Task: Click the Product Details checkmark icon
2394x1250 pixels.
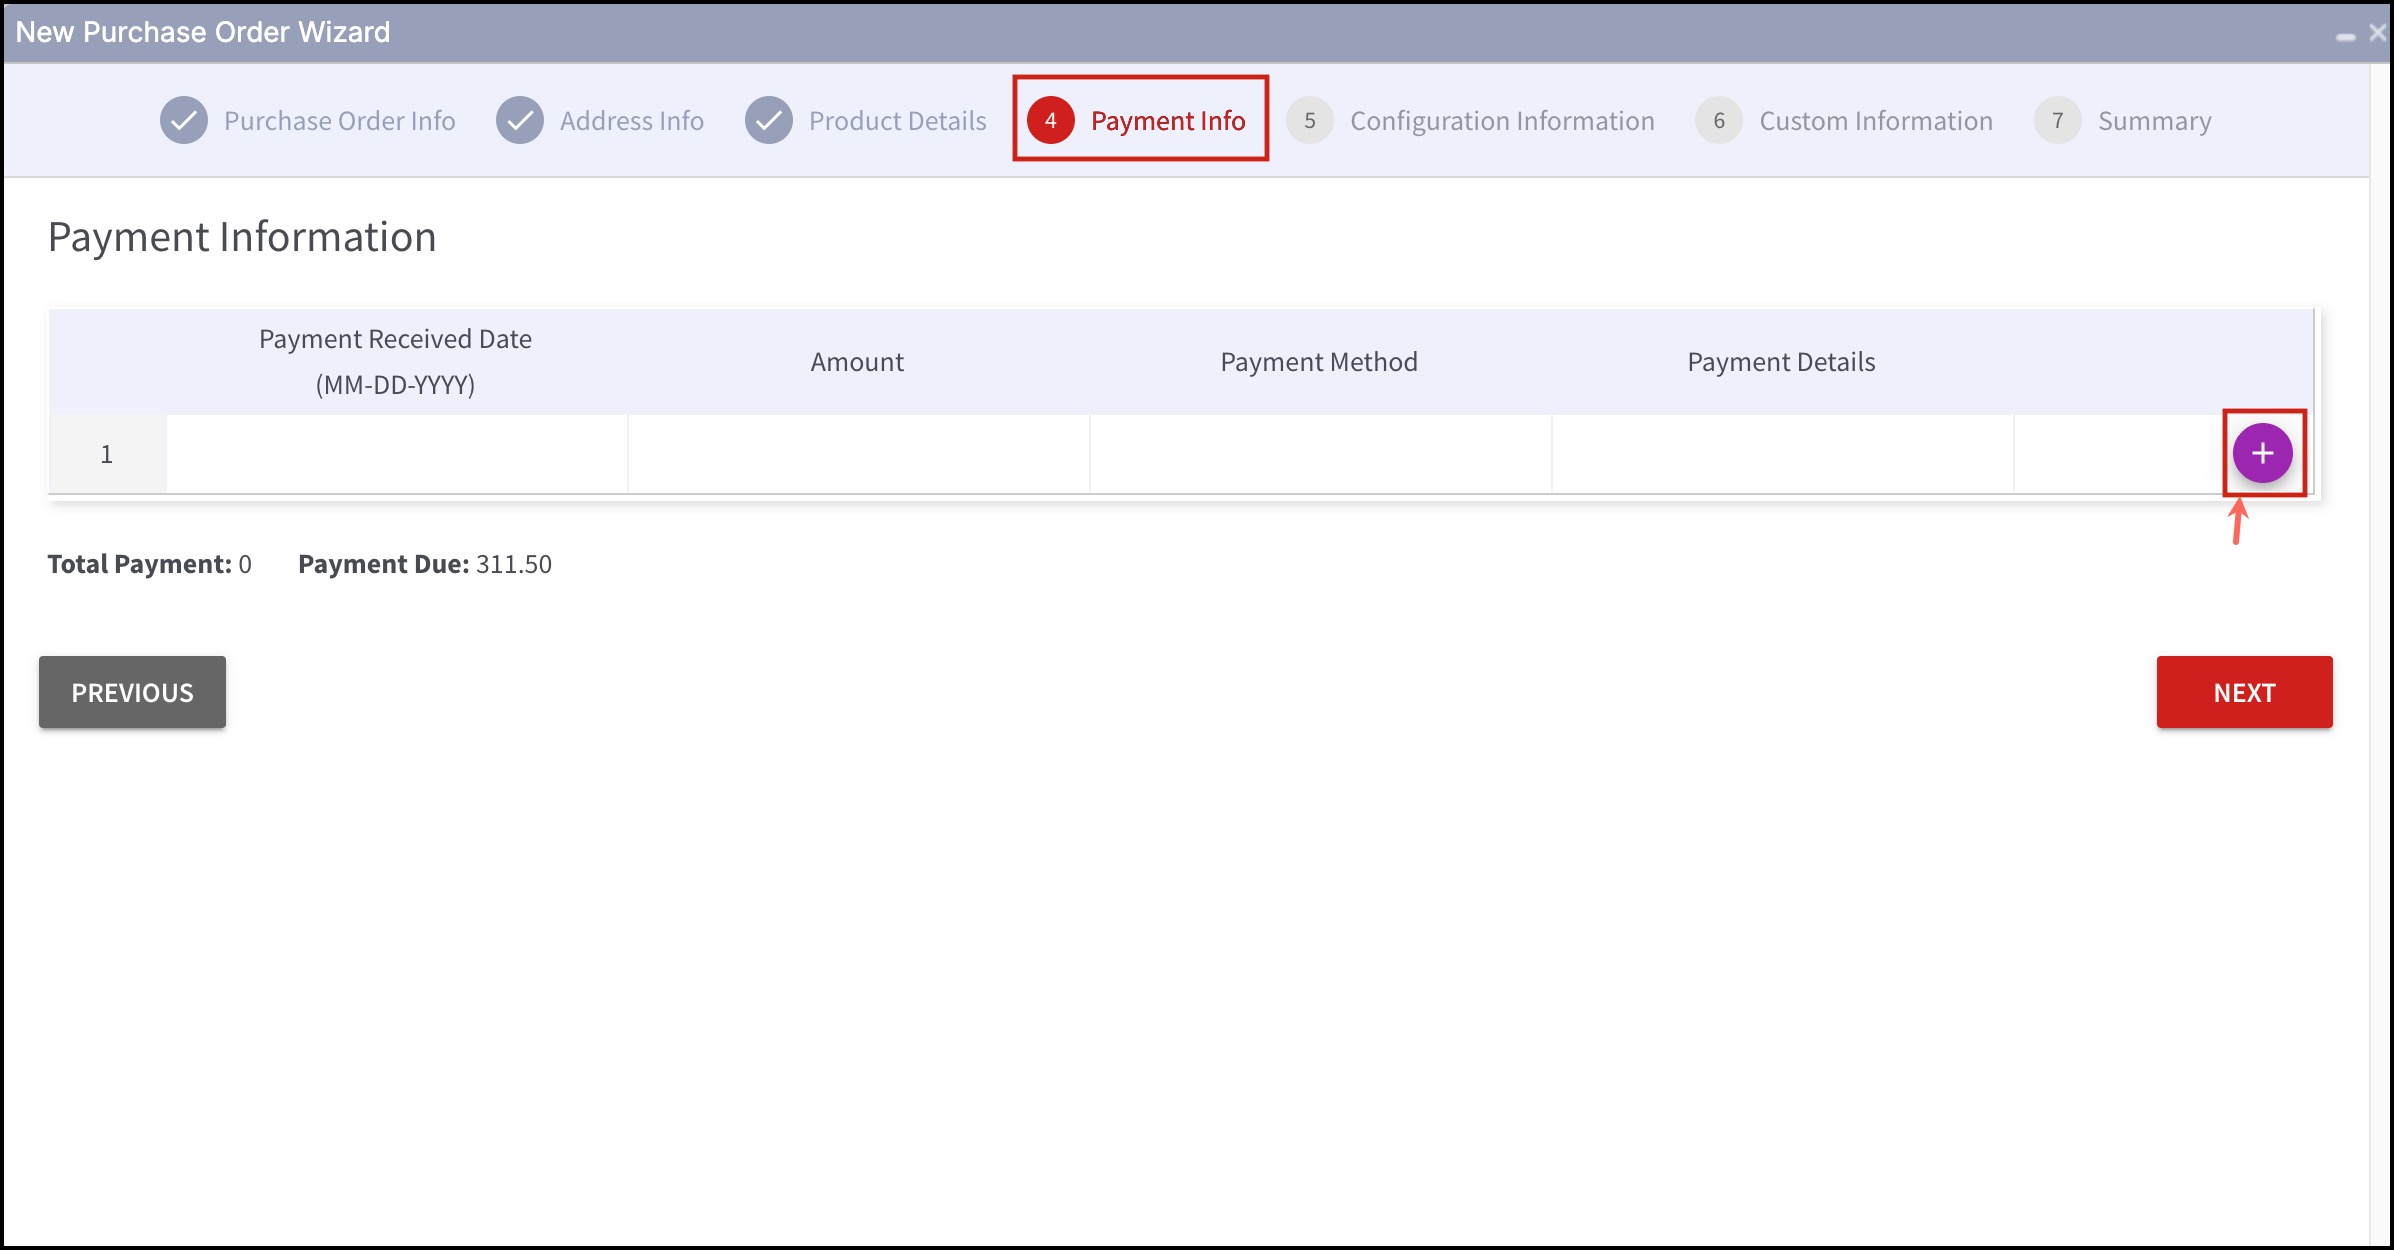Action: pos(768,121)
